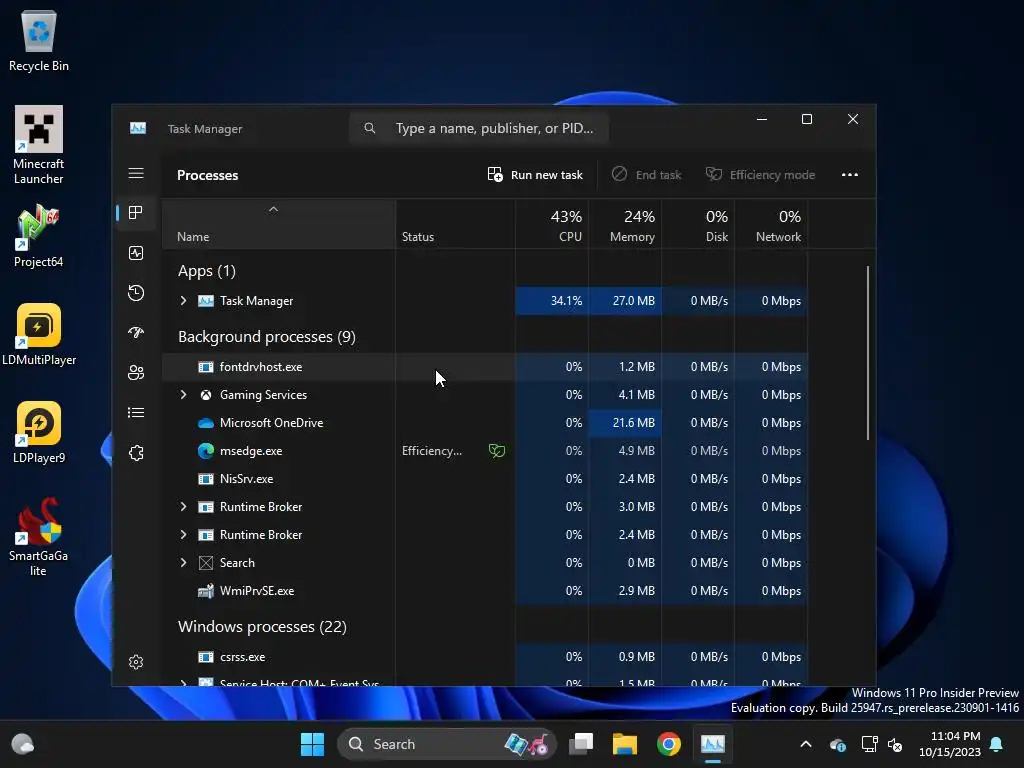The width and height of the screenshot is (1024, 768).
Task: Sort processes by Memory column header
Action: pos(625,225)
